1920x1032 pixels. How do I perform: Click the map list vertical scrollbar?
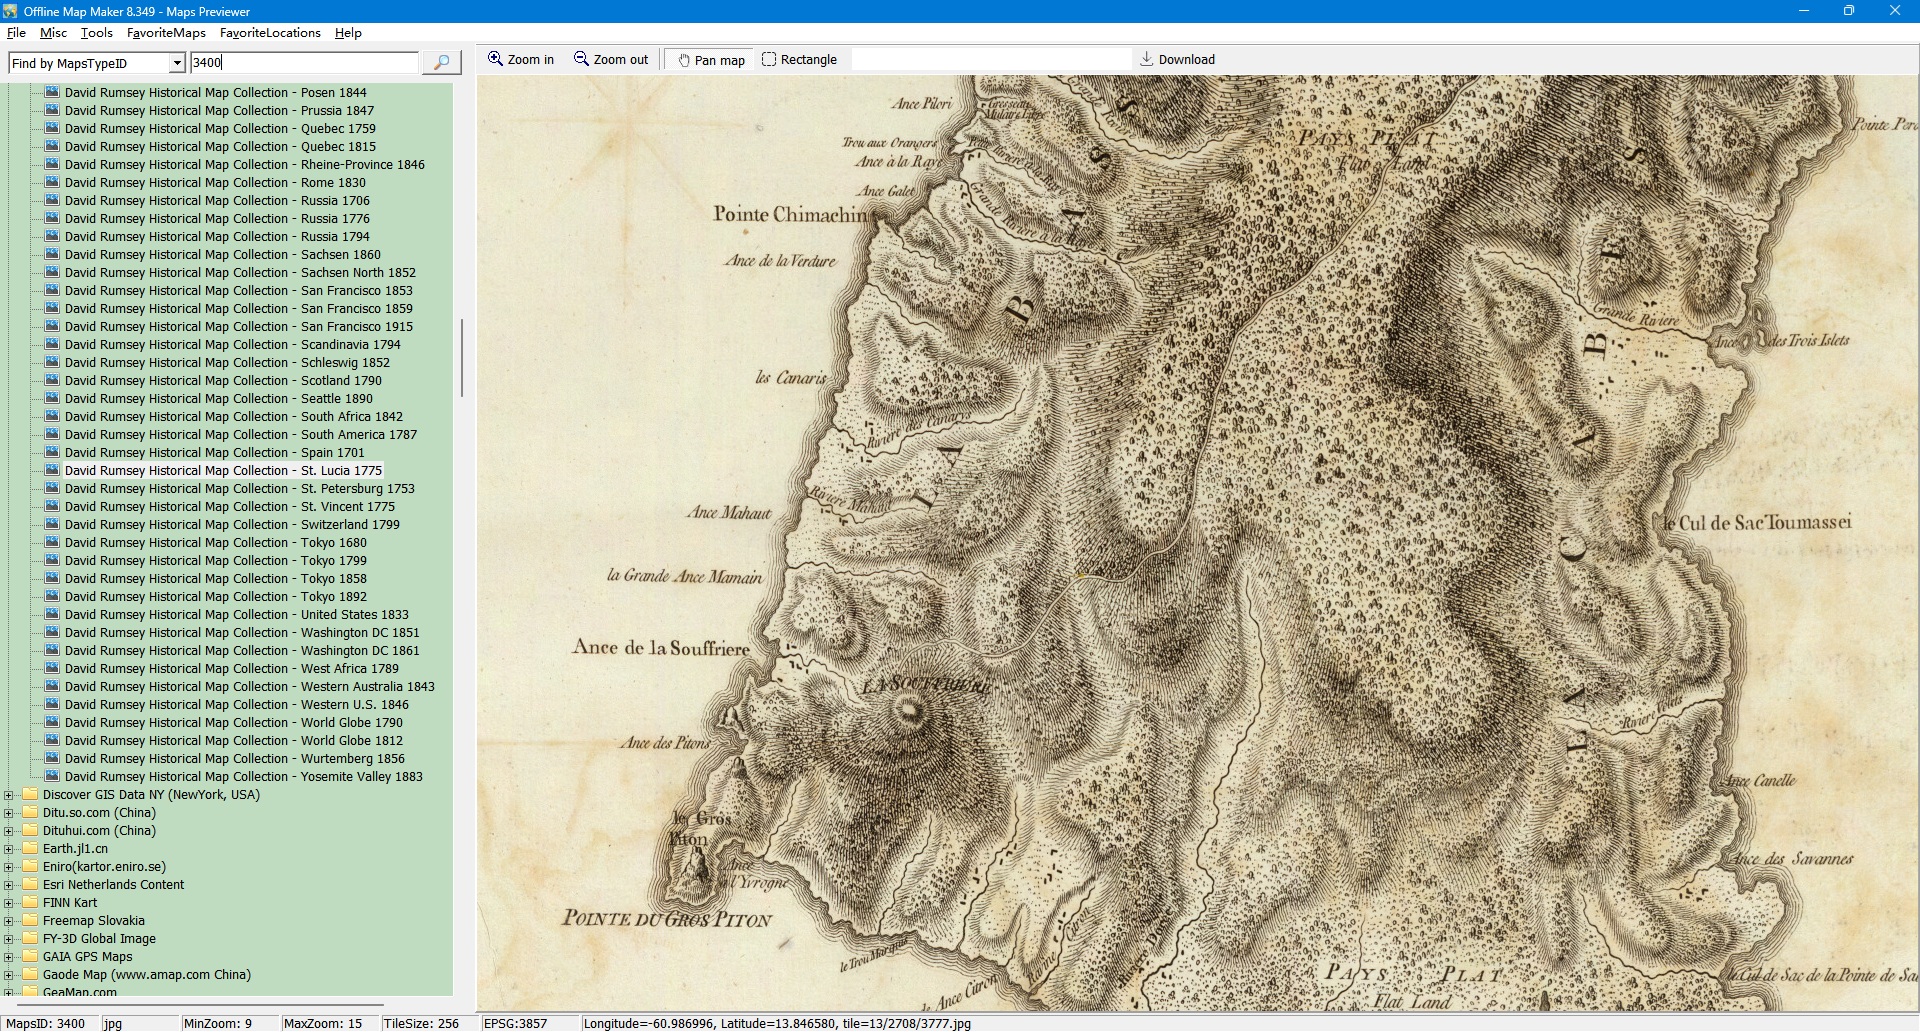click(461, 358)
